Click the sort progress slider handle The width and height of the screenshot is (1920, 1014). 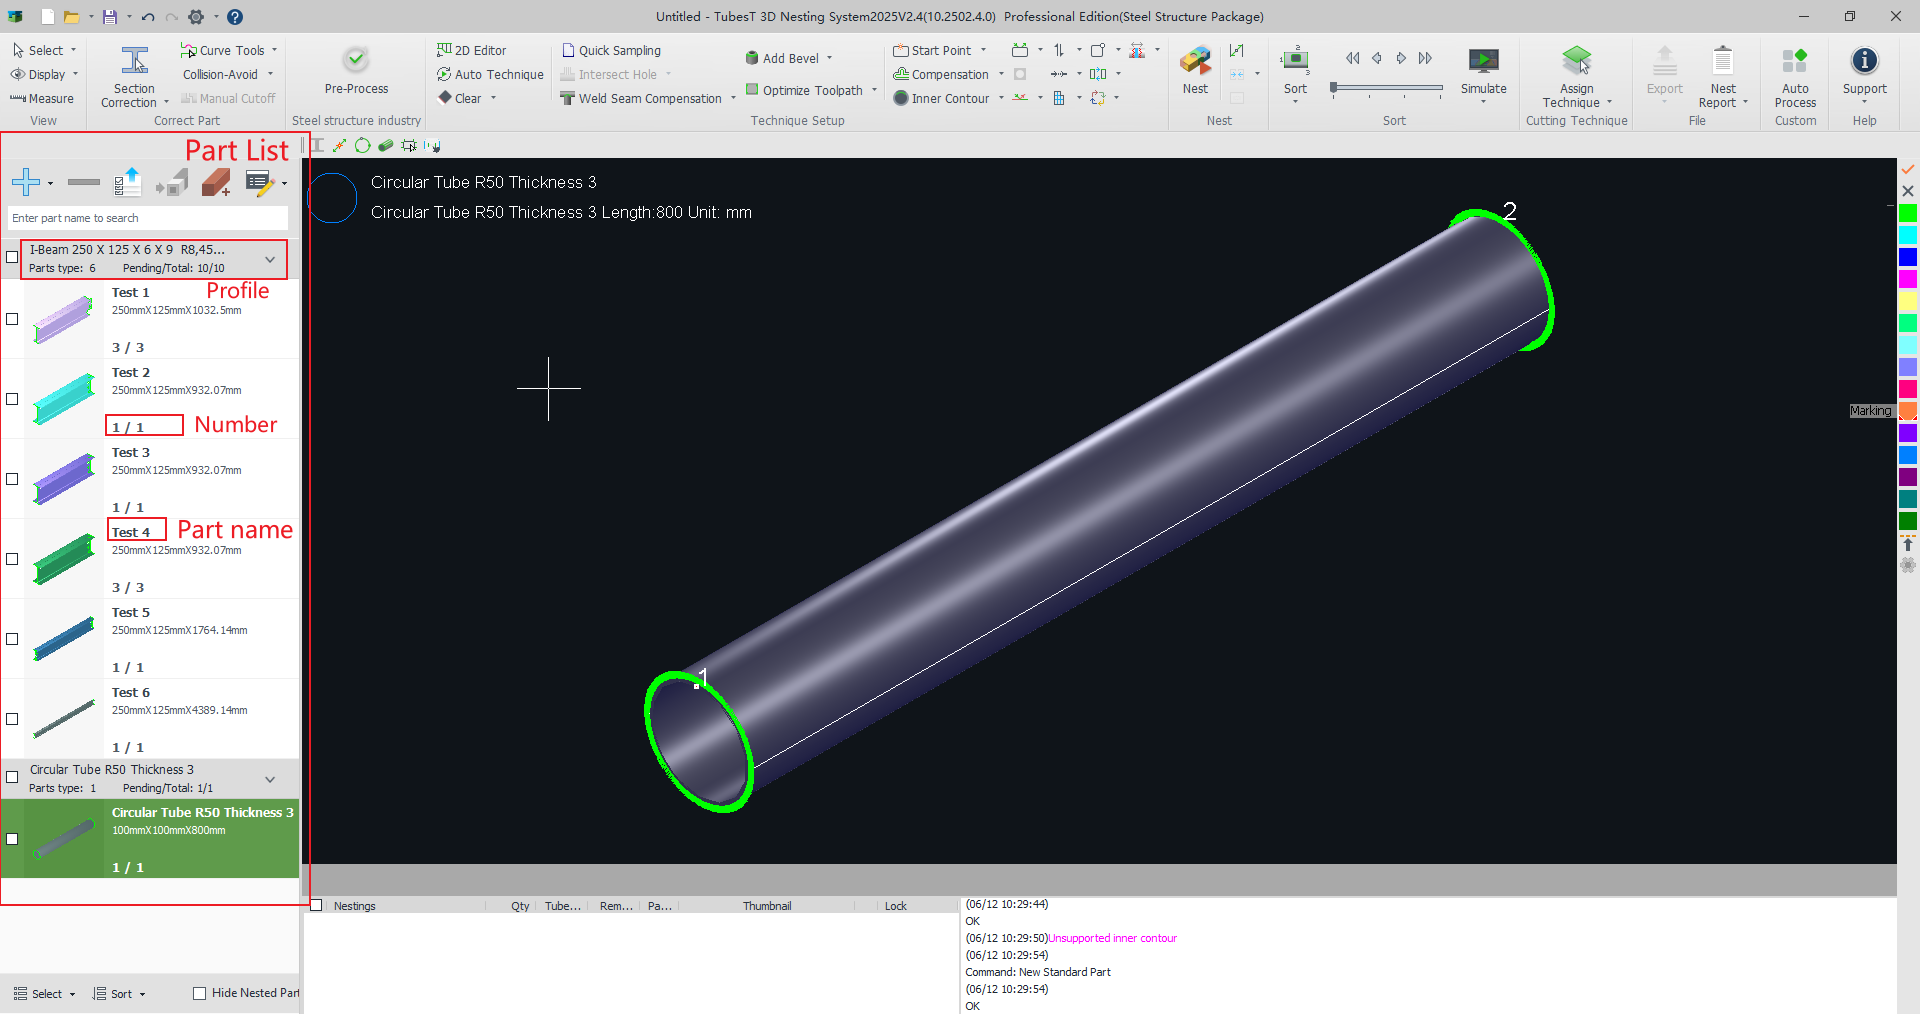click(1333, 88)
